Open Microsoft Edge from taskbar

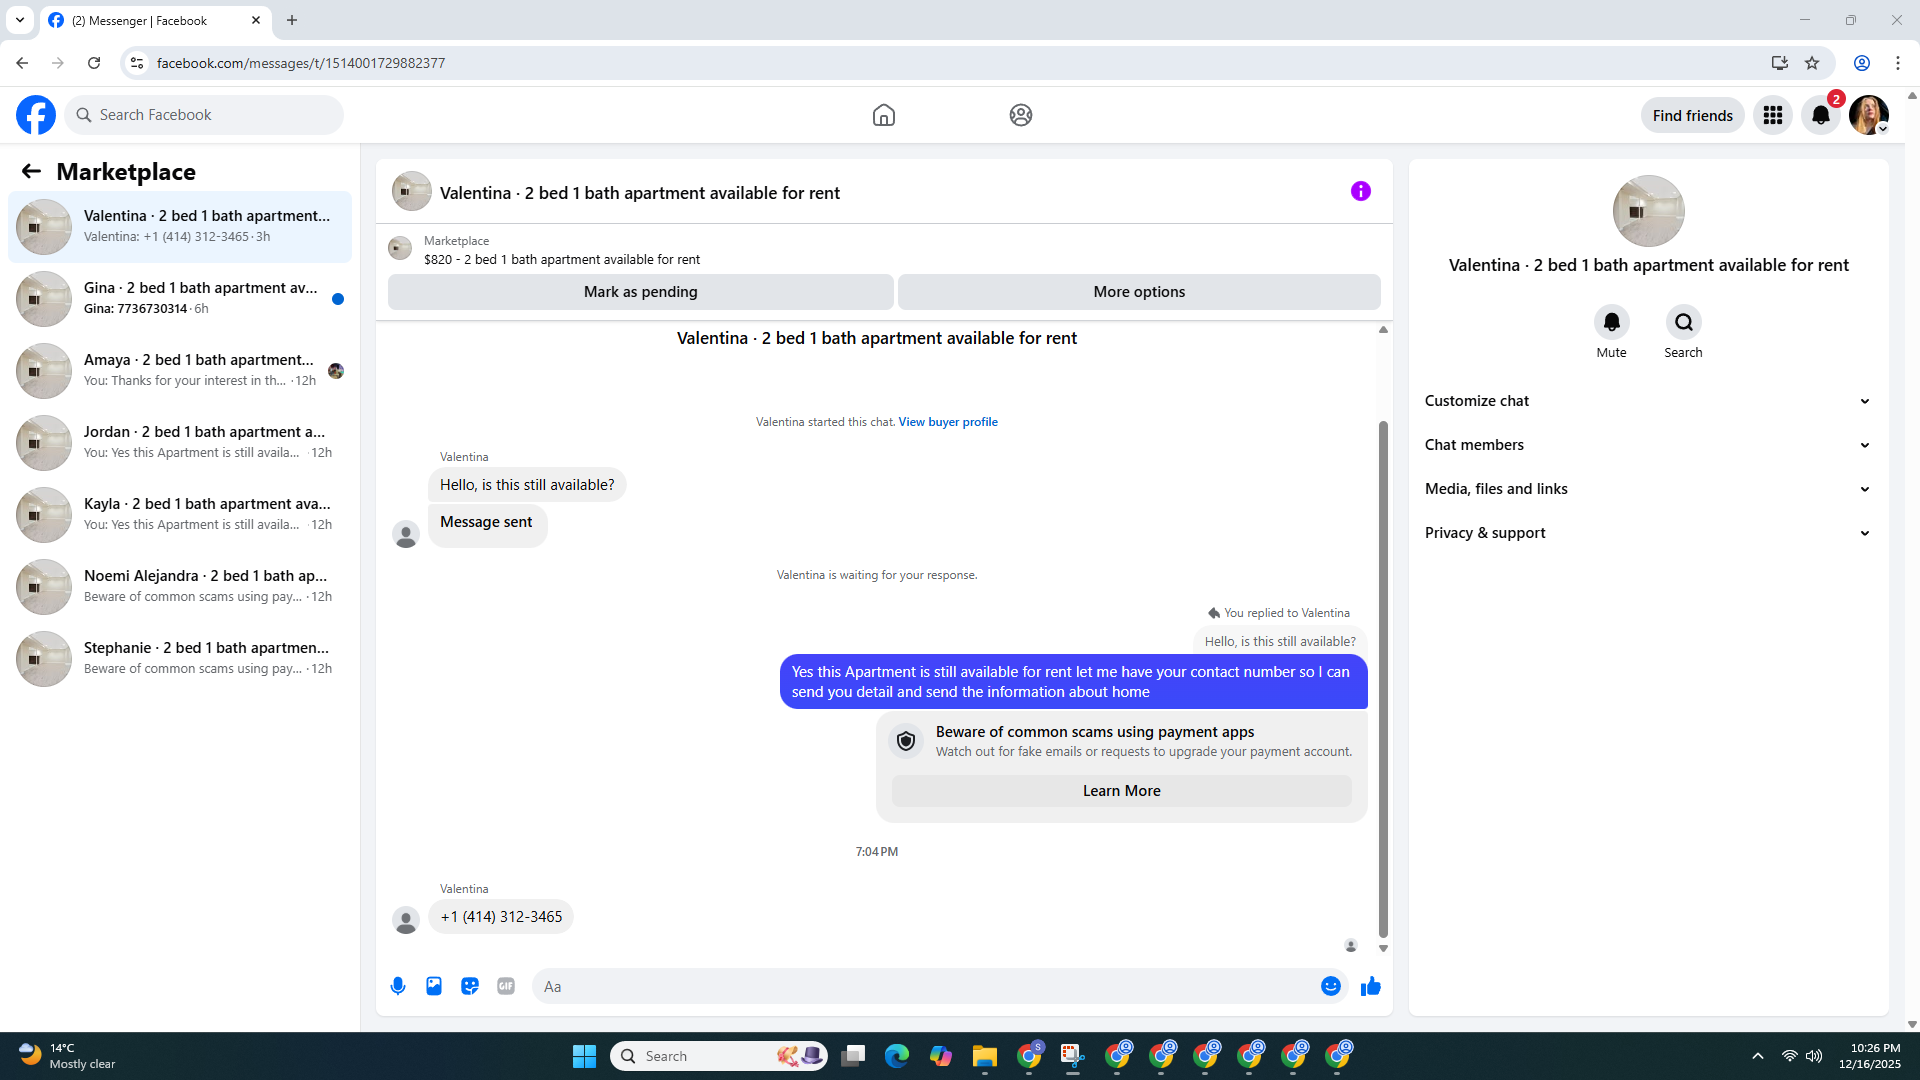click(896, 1056)
